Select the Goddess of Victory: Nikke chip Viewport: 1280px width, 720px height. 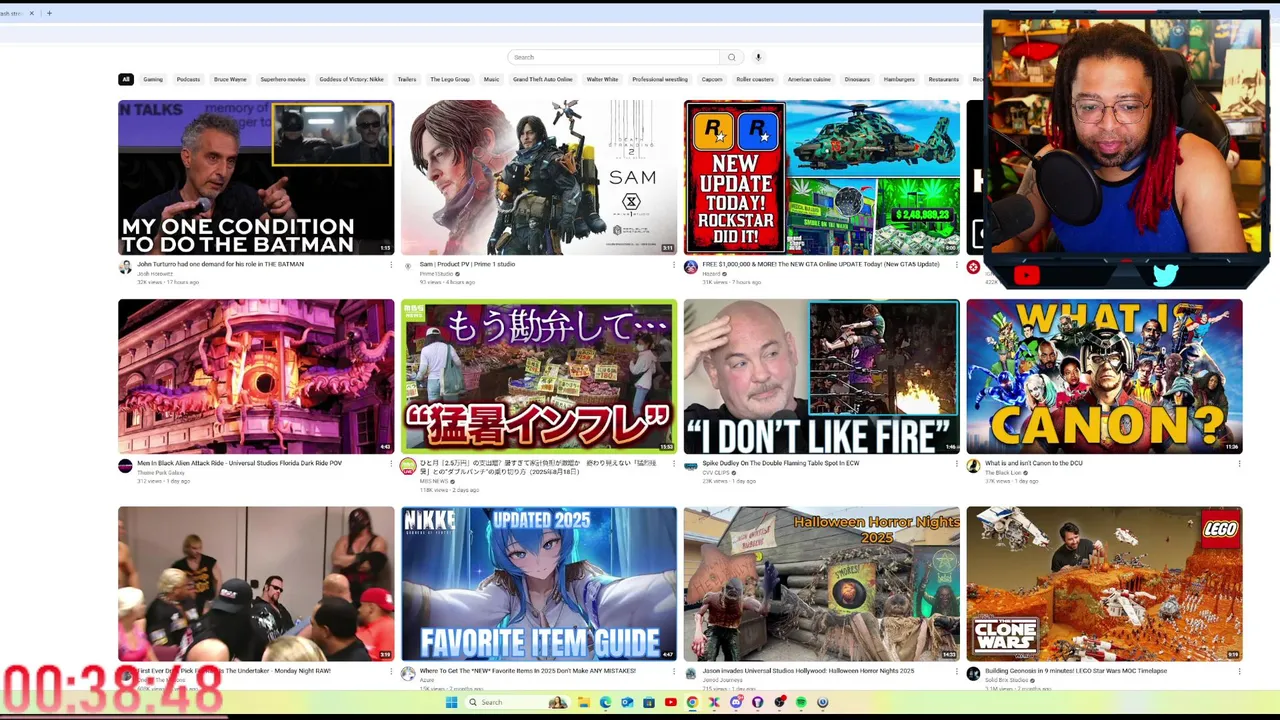[351, 79]
